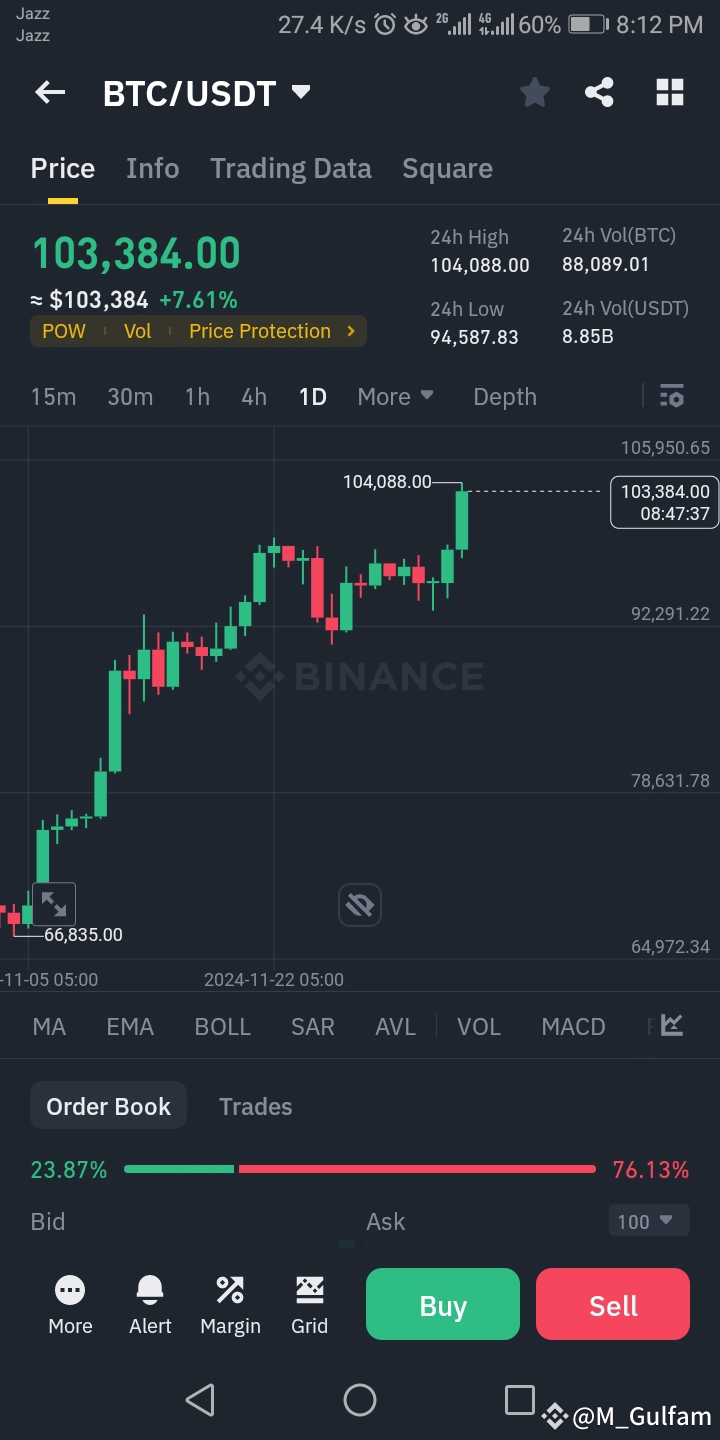Toggle chart visibility crossed-eye icon
Image resolution: width=720 pixels, height=1440 pixels.
coord(360,905)
